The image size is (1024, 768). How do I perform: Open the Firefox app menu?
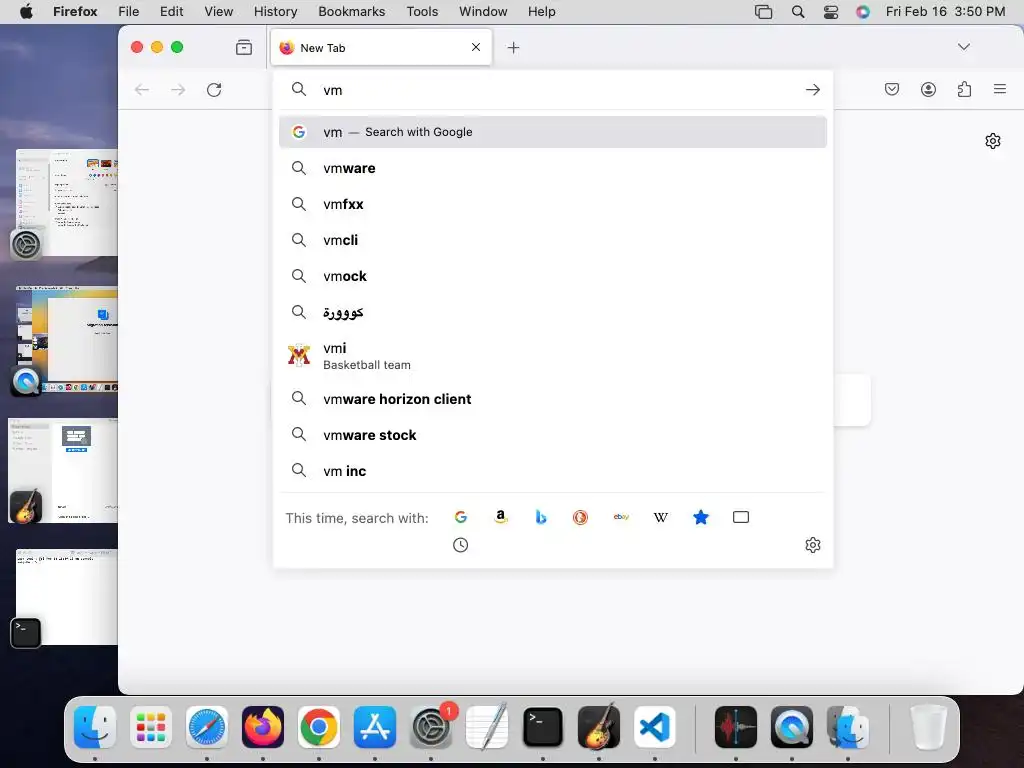(x=75, y=12)
